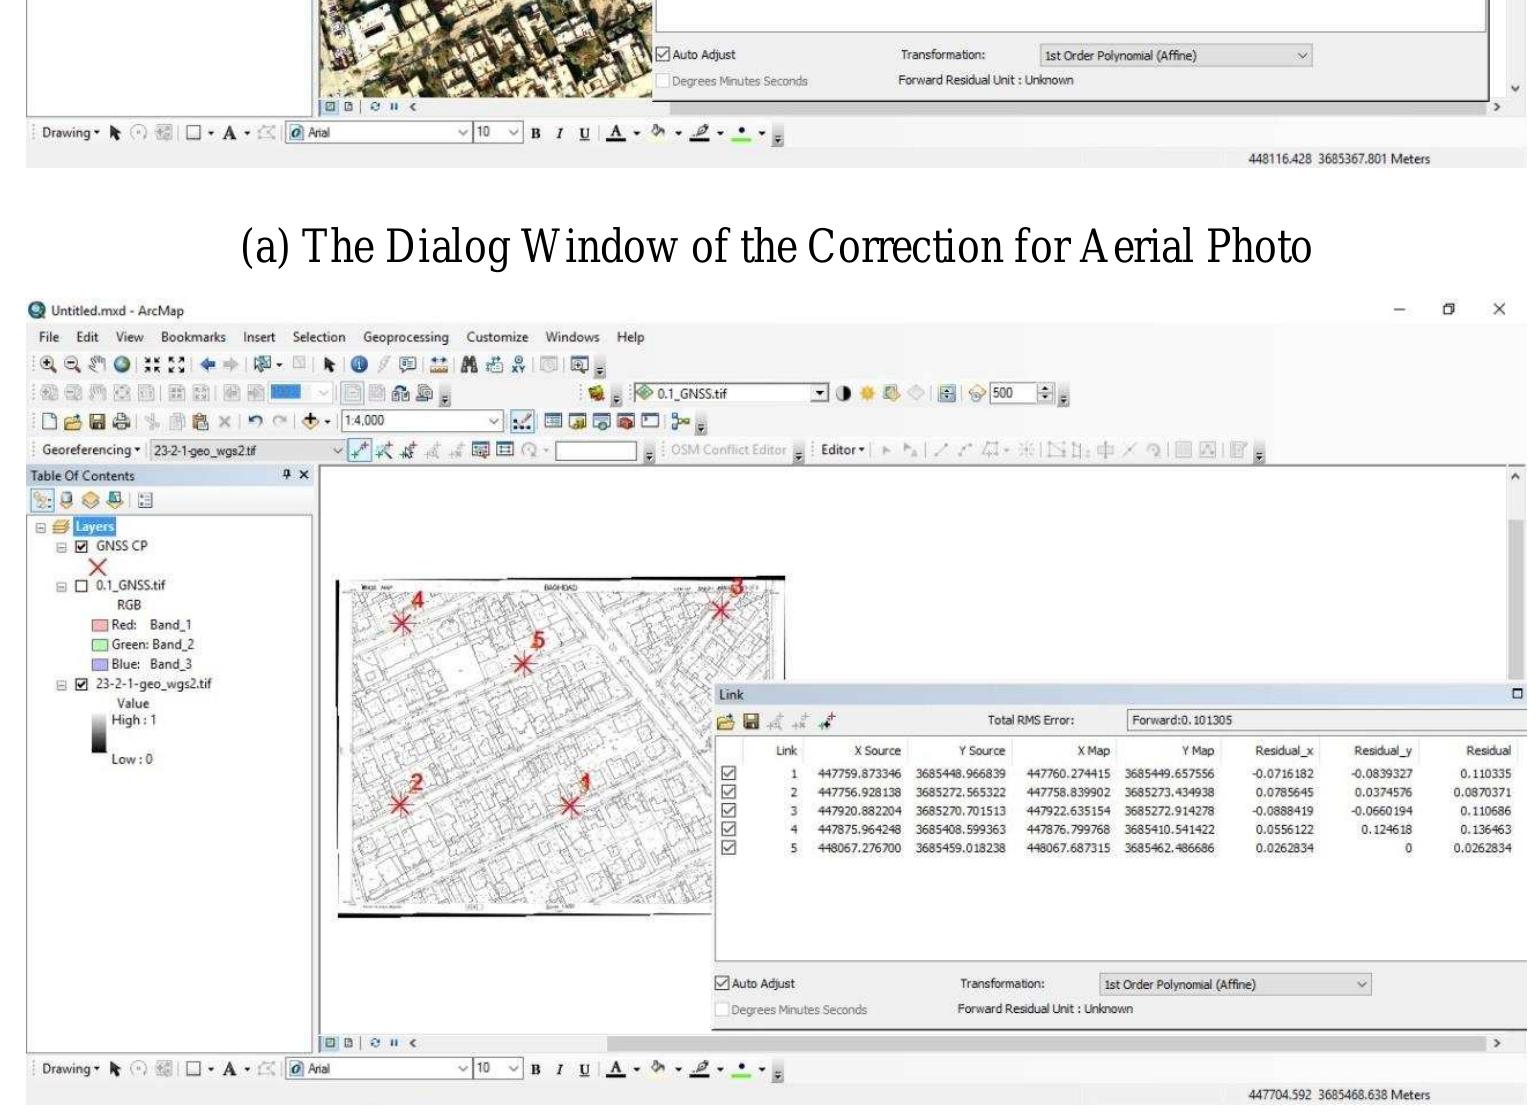Viewport: 1539px width, 1112px height.
Task: Click the Full Extent globe icon
Action: (121, 365)
